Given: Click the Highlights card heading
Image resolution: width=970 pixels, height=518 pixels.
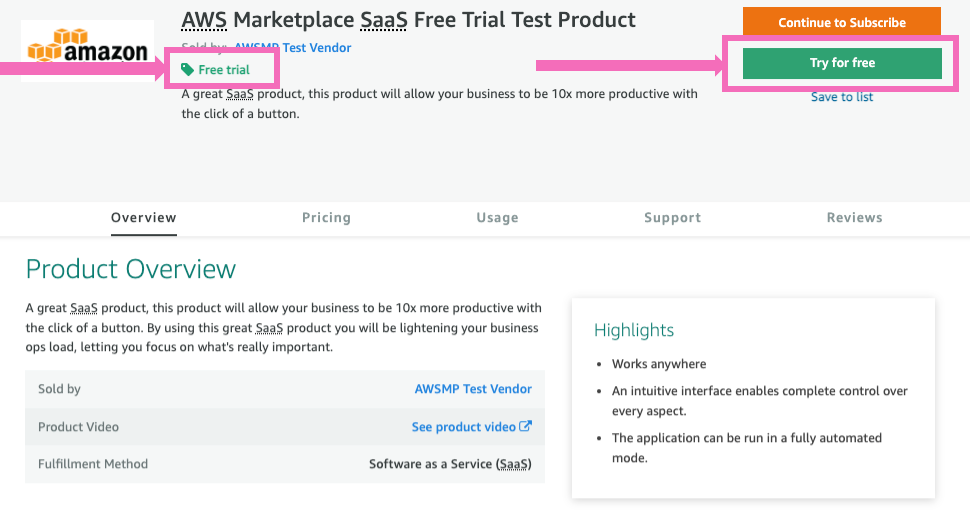Looking at the screenshot, I should 634,330.
